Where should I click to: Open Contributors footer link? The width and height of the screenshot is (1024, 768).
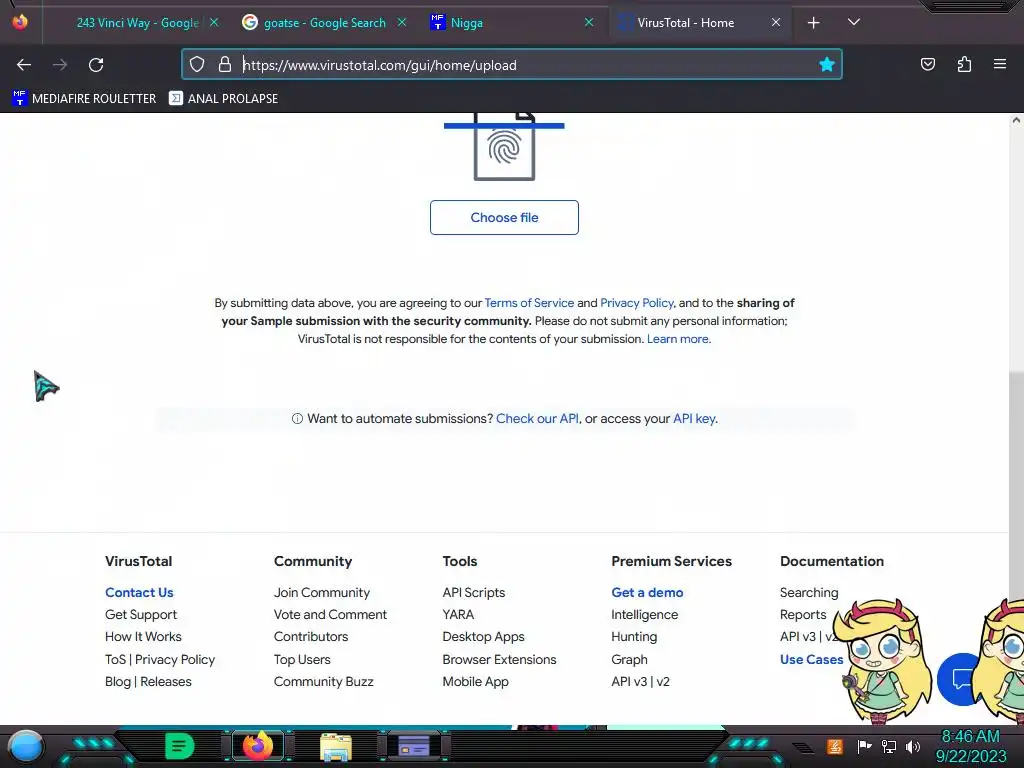click(311, 637)
